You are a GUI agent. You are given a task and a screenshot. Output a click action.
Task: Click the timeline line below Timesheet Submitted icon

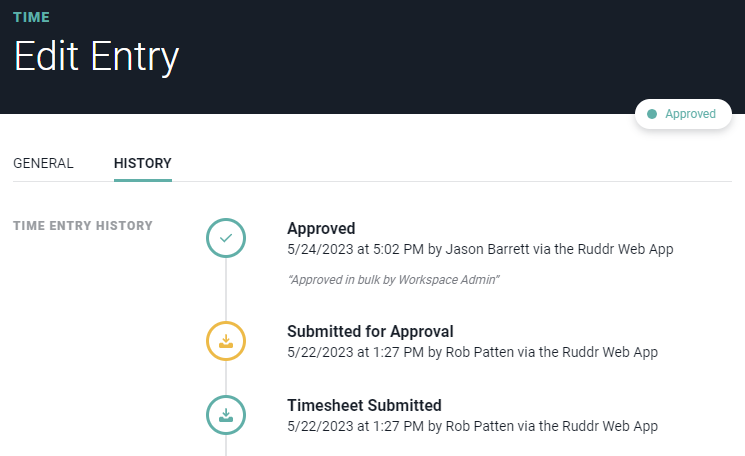(x=226, y=446)
